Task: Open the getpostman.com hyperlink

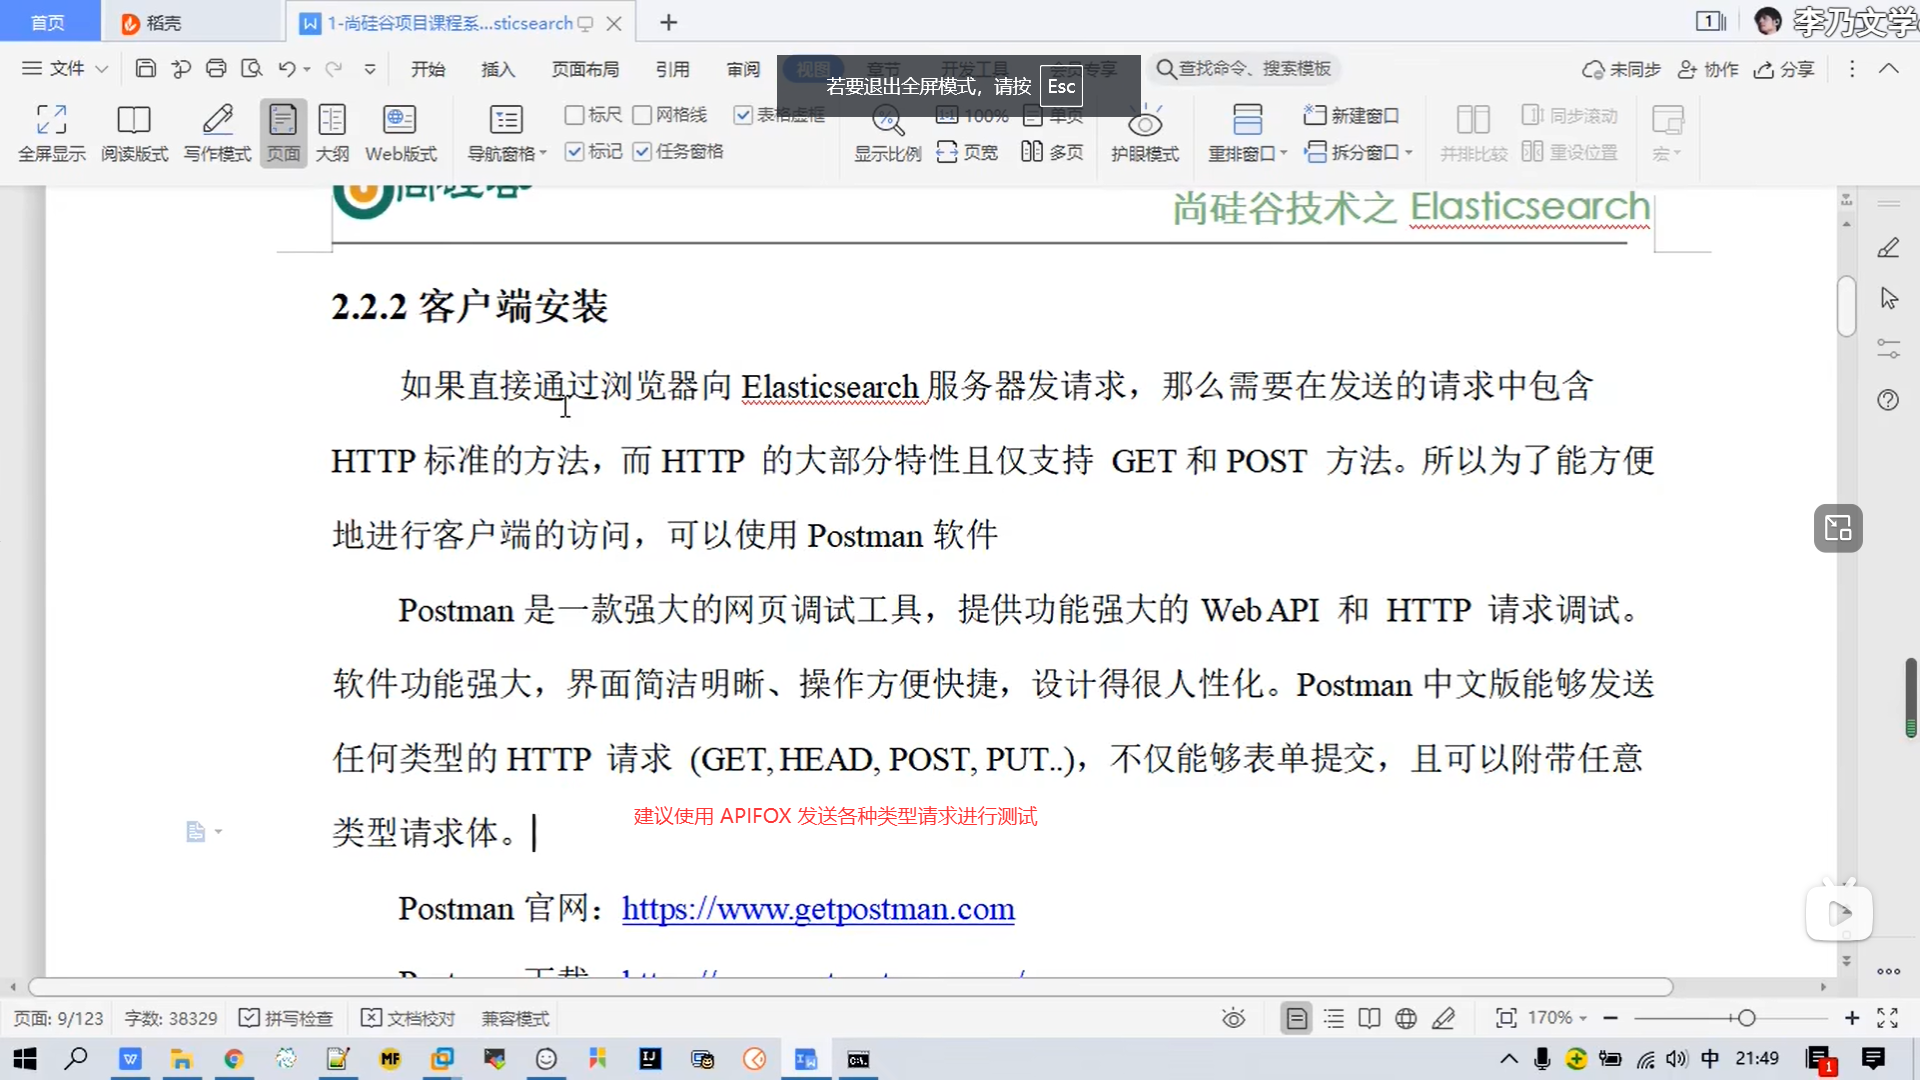Action: pyautogui.click(x=817, y=908)
